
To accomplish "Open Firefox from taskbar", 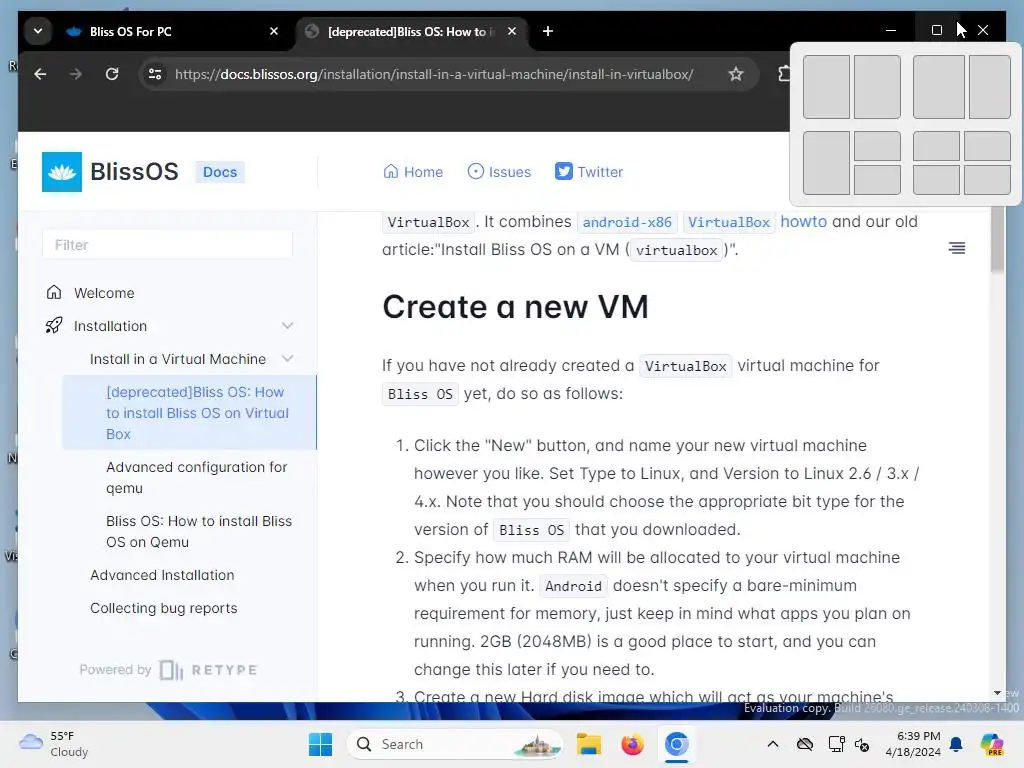I will click(x=632, y=744).
